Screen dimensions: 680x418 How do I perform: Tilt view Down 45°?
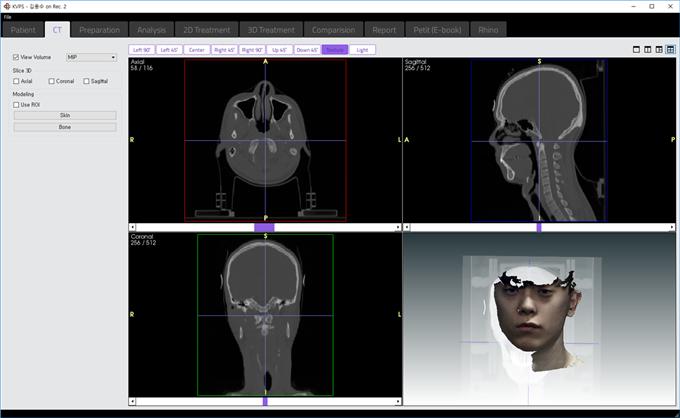(307, 50)
